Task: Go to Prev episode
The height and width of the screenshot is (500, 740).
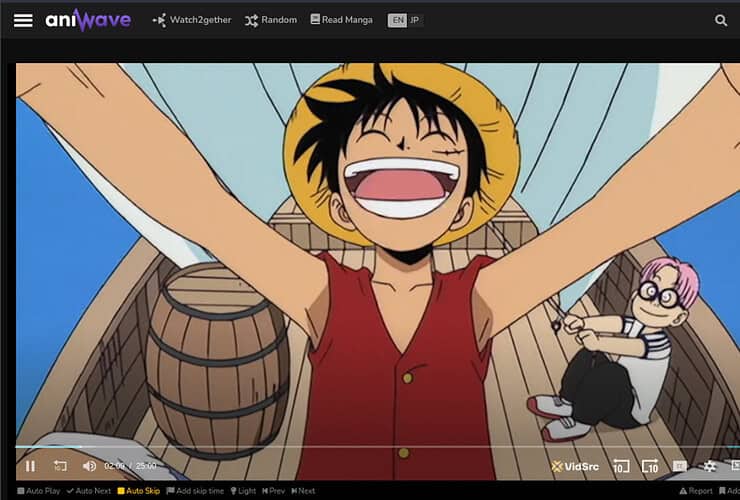Action: click(274, 491)
